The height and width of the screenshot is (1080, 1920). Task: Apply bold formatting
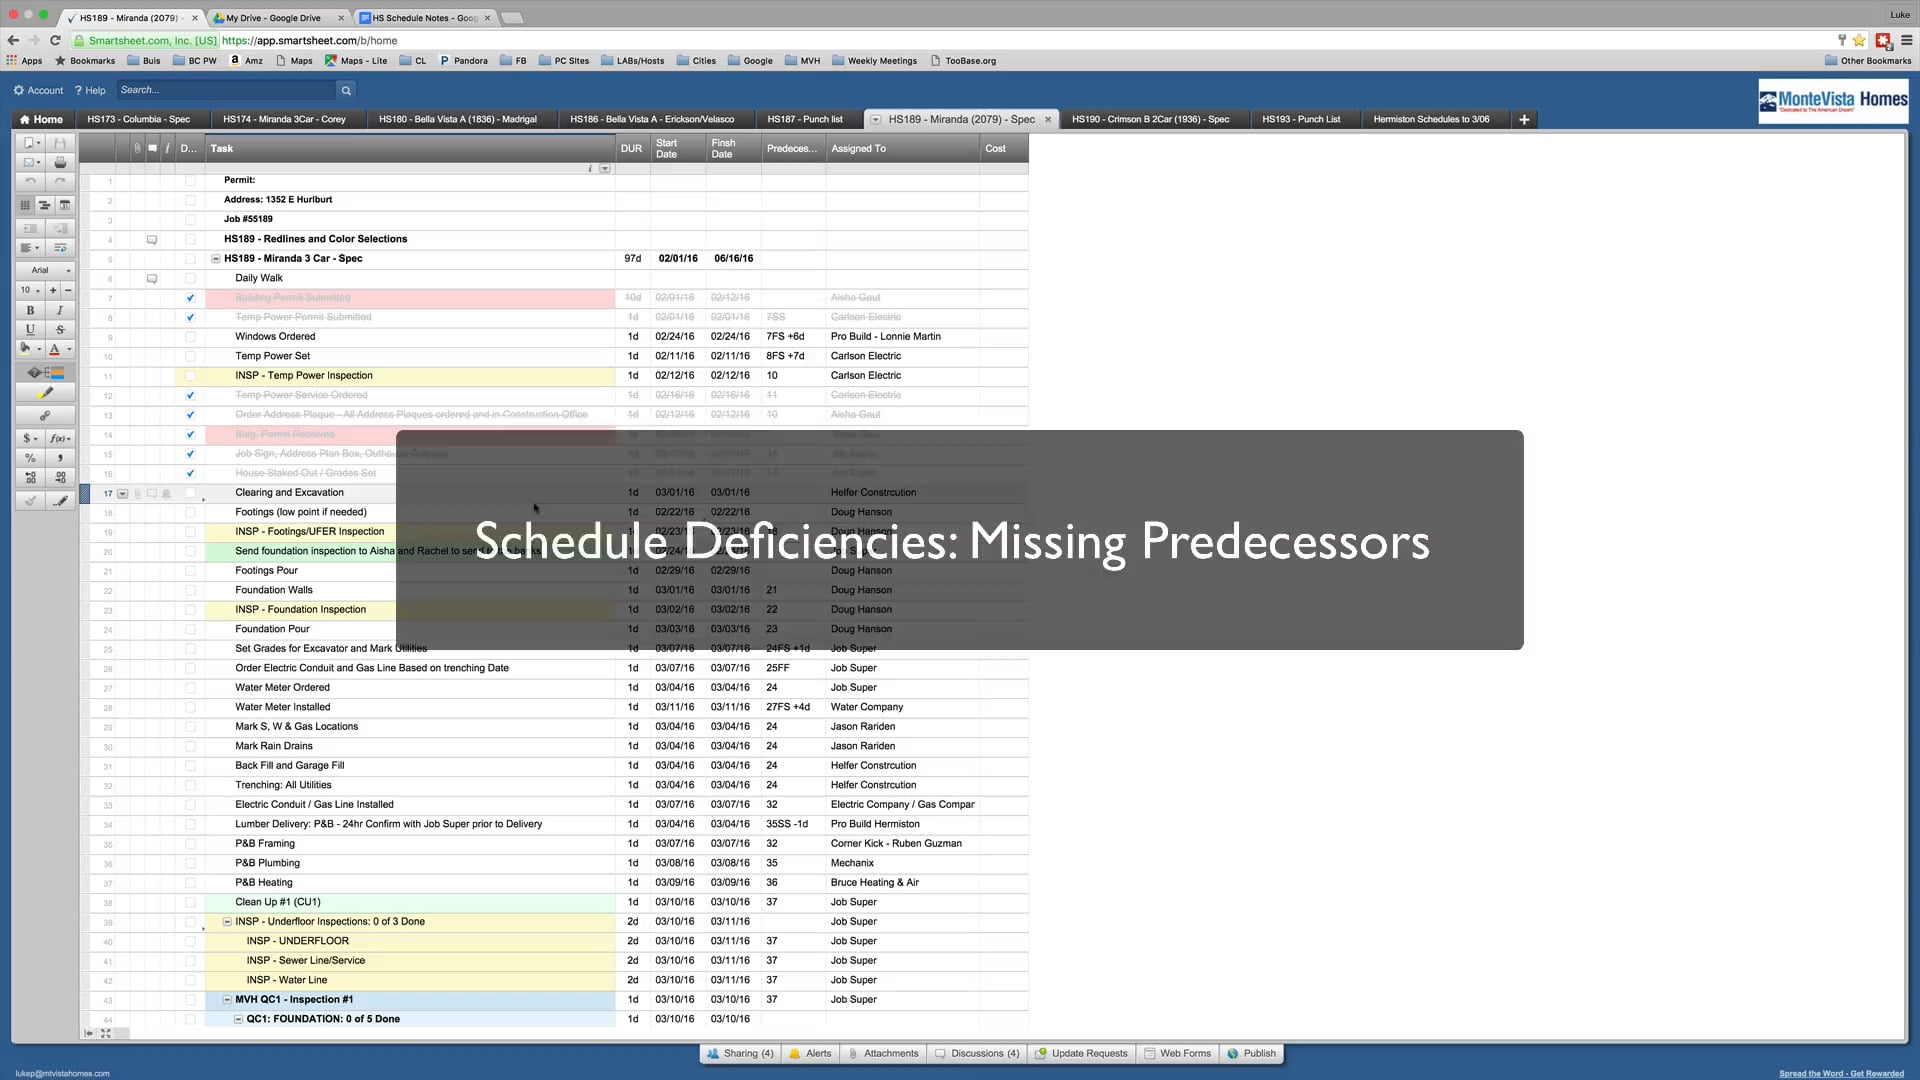coord(30,309)
